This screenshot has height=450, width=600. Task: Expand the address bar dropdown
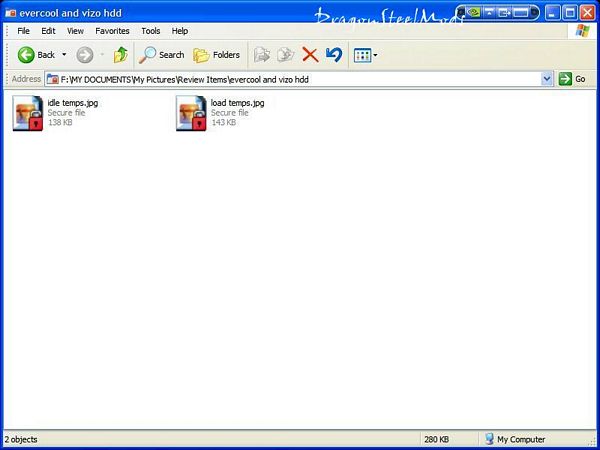[x=547, y=79]
